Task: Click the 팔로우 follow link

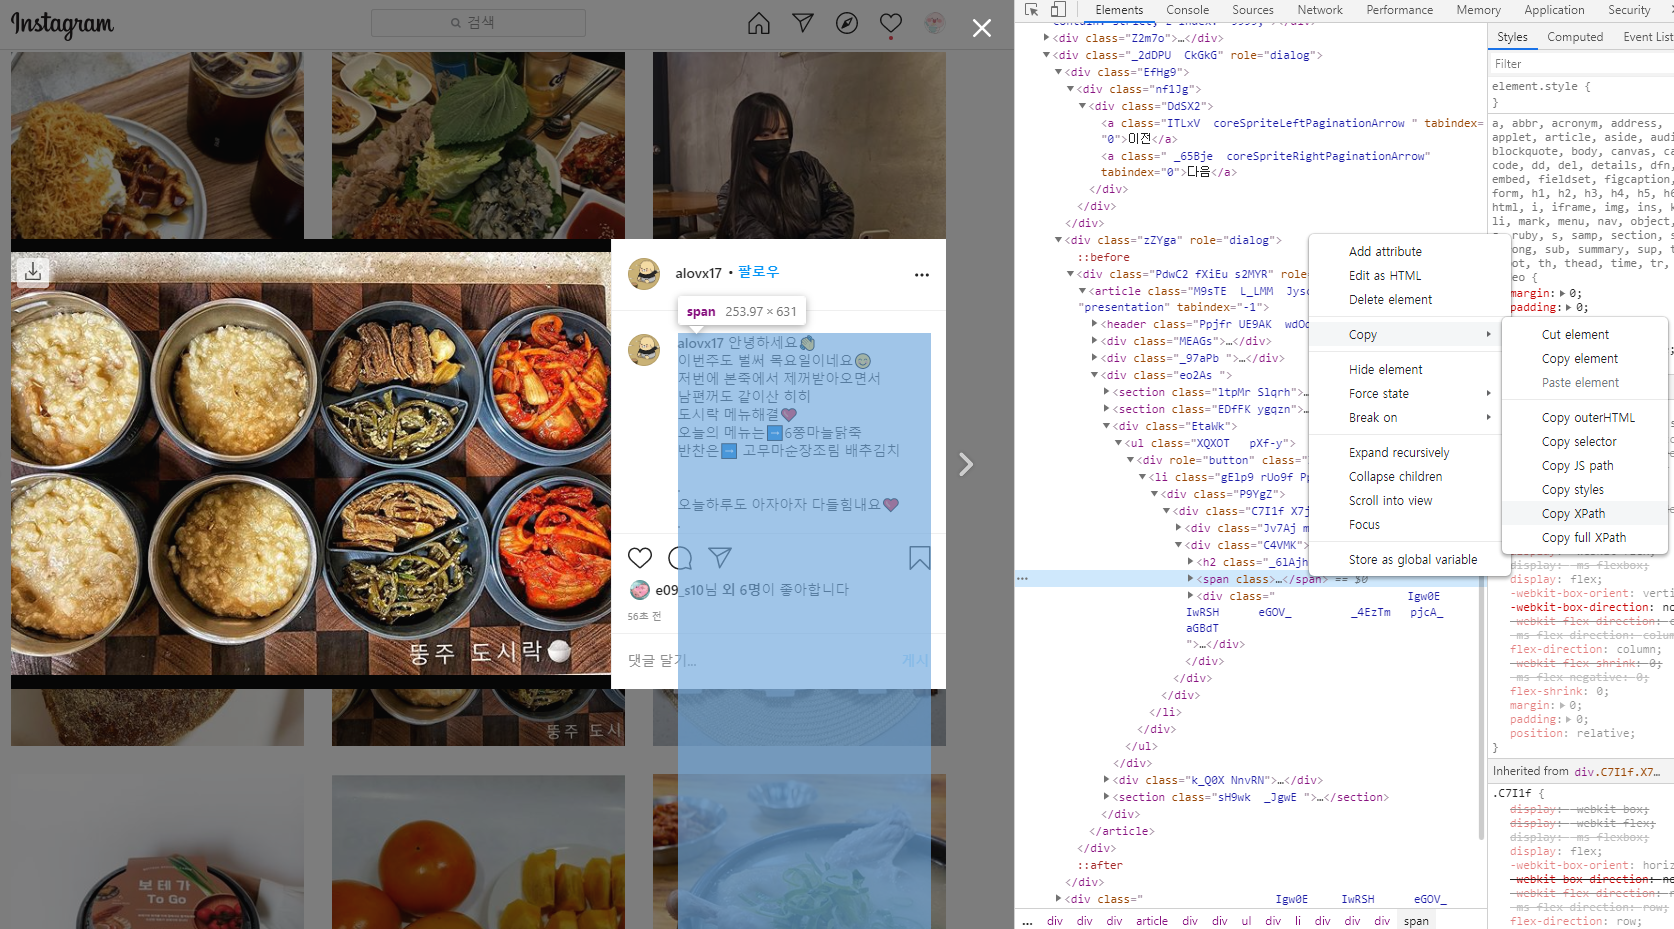Action: (758, 272)
